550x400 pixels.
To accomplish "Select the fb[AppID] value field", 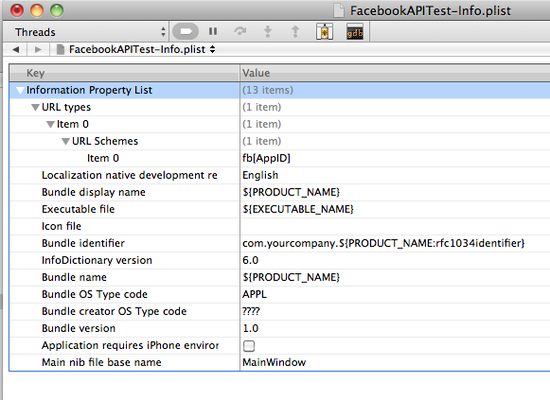I will click(395, 158).
